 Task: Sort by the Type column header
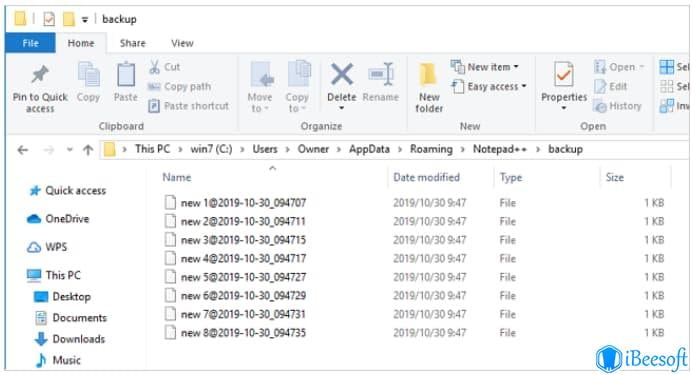511,177
